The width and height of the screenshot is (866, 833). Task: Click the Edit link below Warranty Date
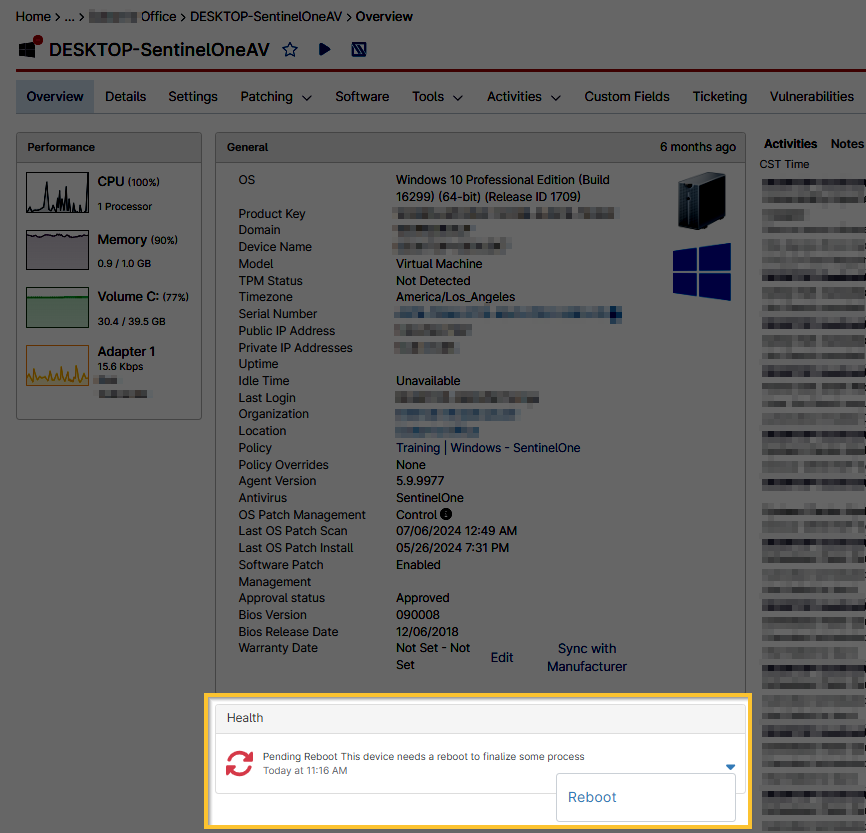(501, 657)
